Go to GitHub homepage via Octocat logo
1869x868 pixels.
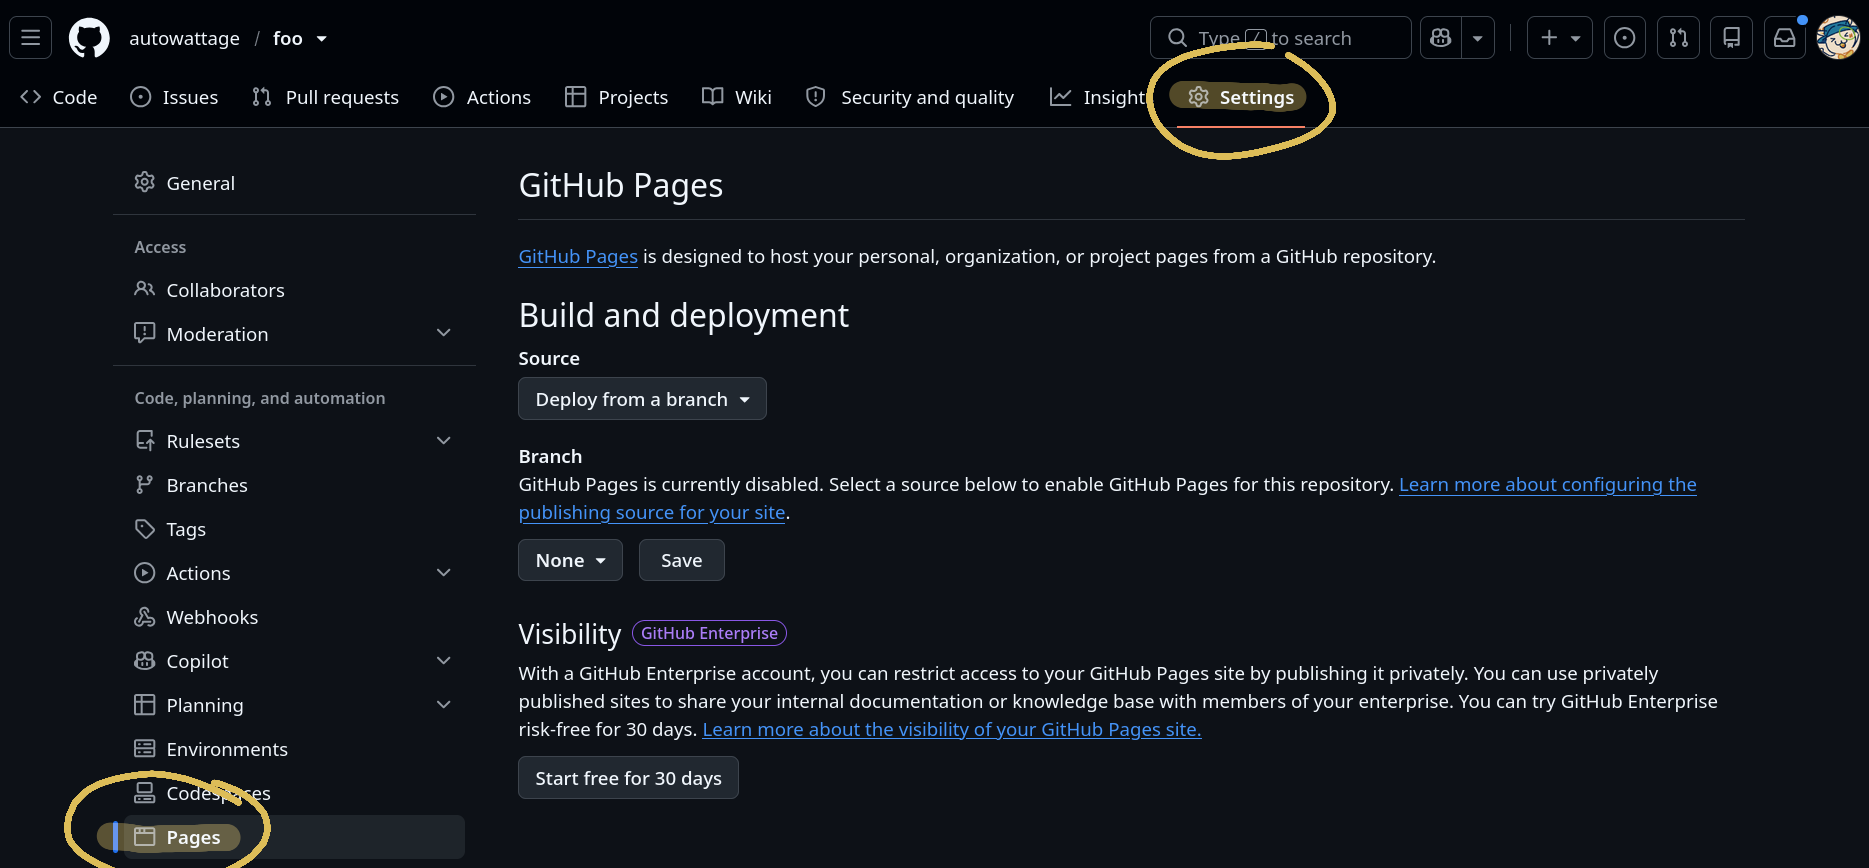[x=89, y=38]
